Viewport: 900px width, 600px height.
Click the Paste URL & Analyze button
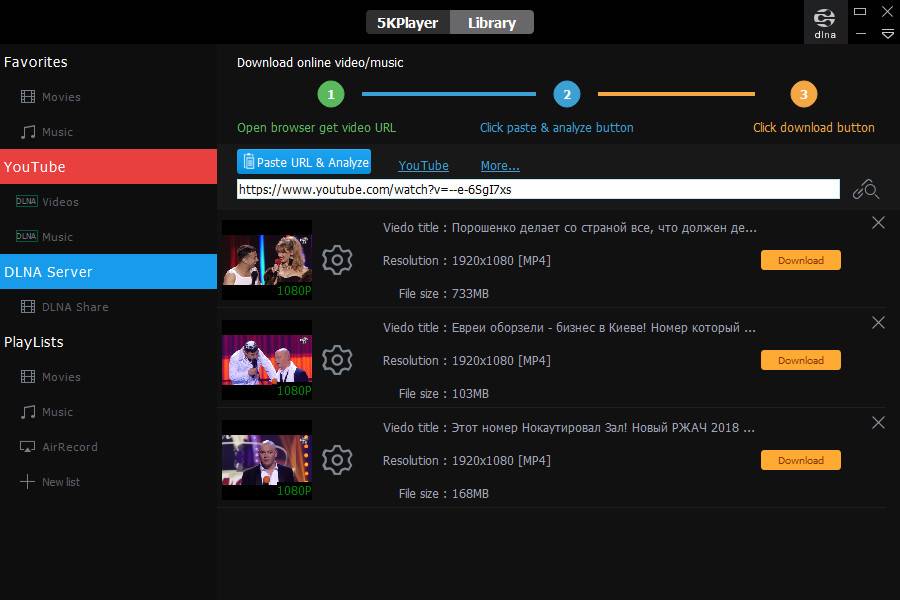(304, 162)
